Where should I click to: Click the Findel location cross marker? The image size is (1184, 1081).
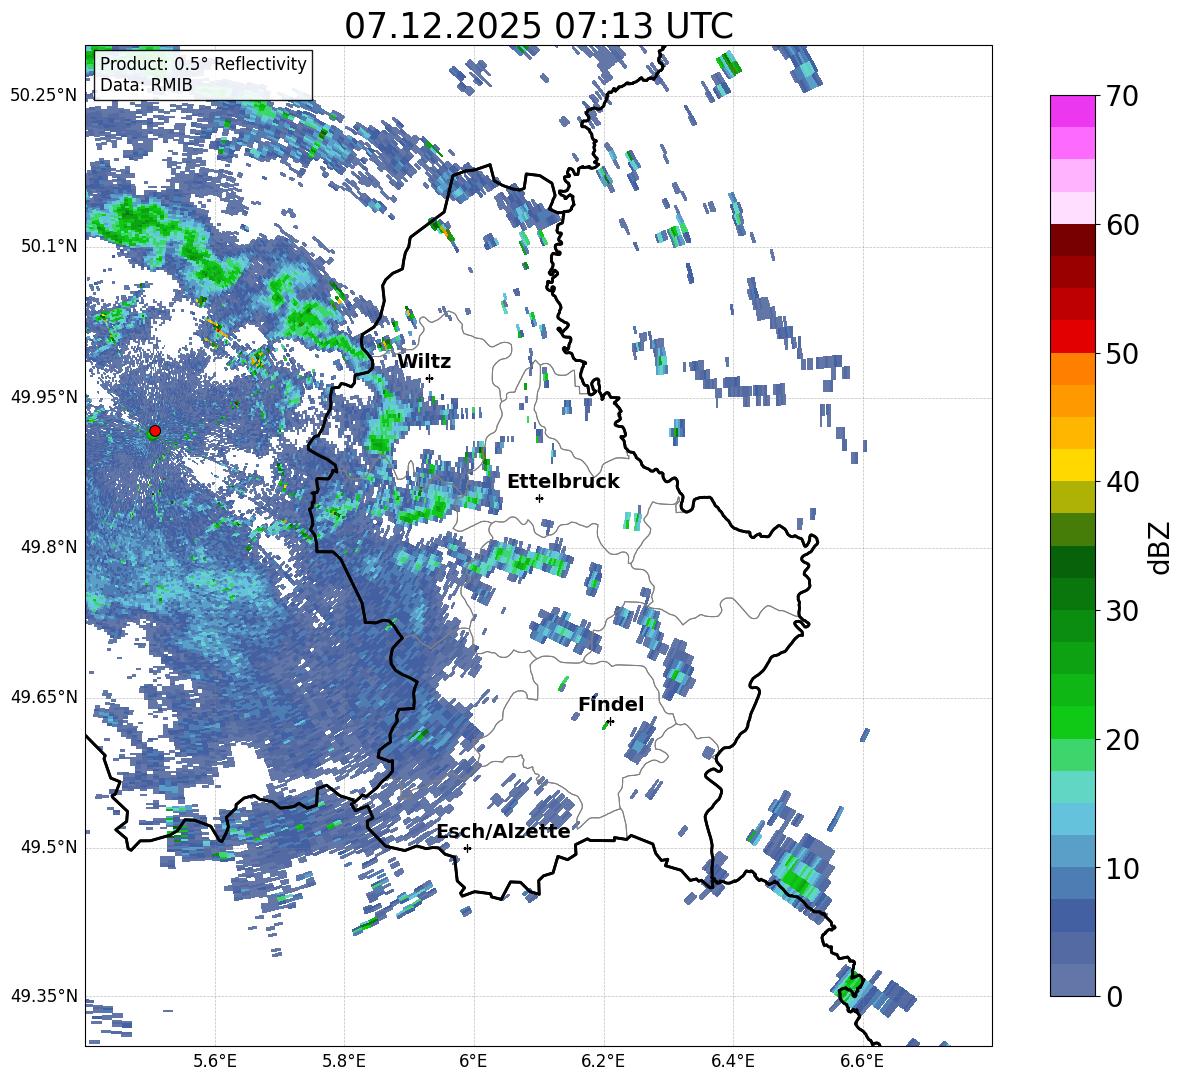610,722
